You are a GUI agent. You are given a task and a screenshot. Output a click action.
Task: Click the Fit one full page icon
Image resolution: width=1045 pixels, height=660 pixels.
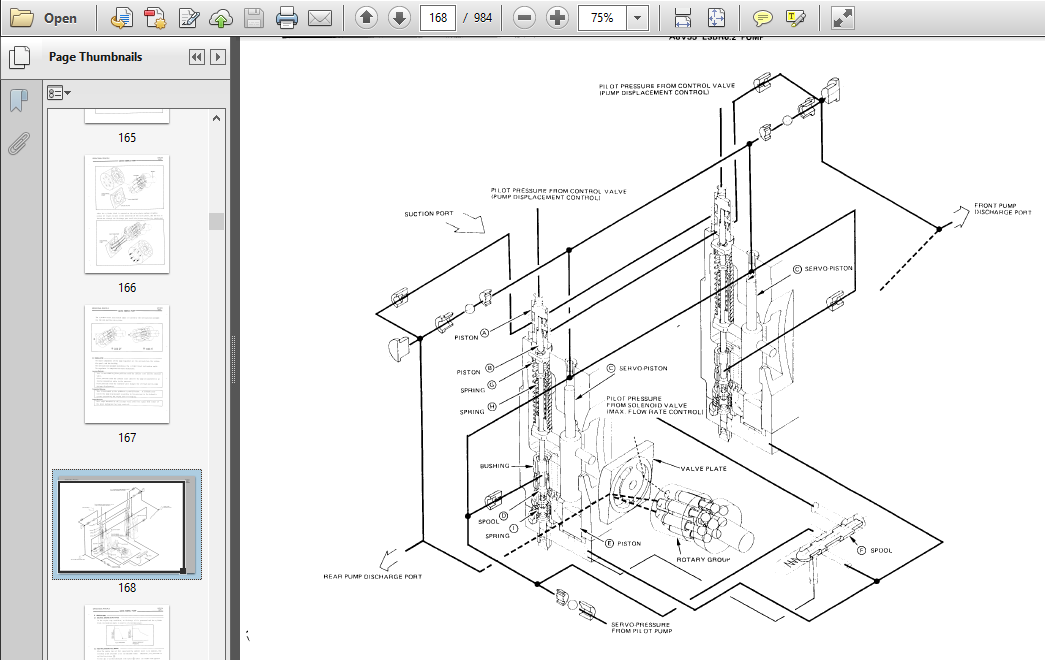point(716,18)
